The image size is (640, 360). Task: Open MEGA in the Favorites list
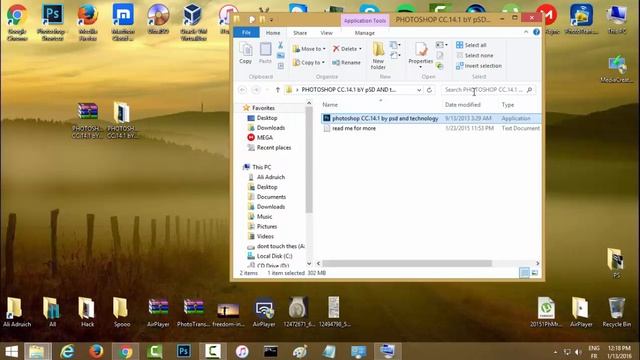pyautogui.click(x=260, y=138)
